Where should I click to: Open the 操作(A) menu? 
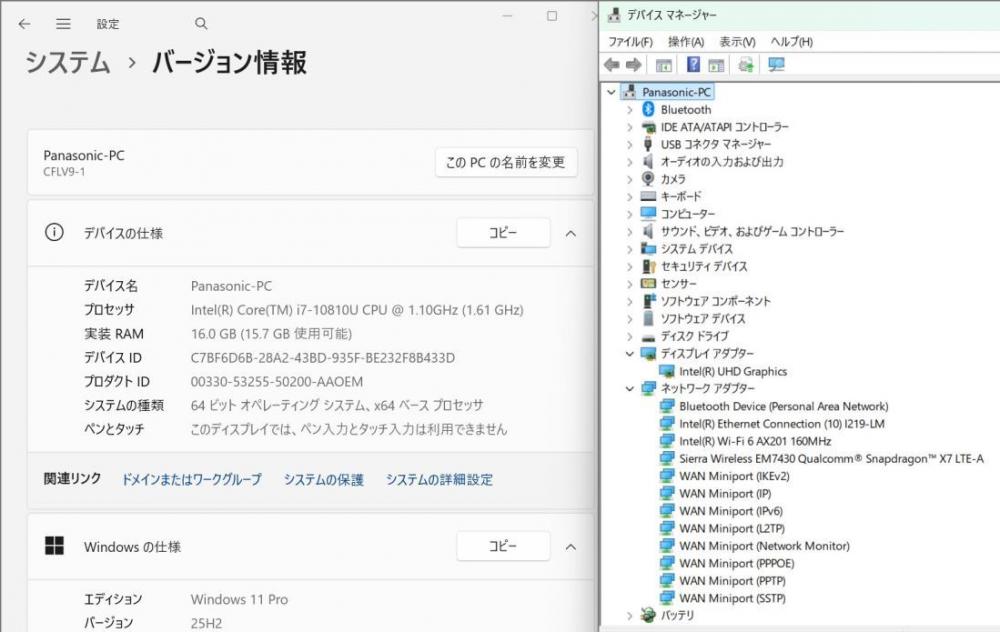pyautogui.click(x=686, y=41)
